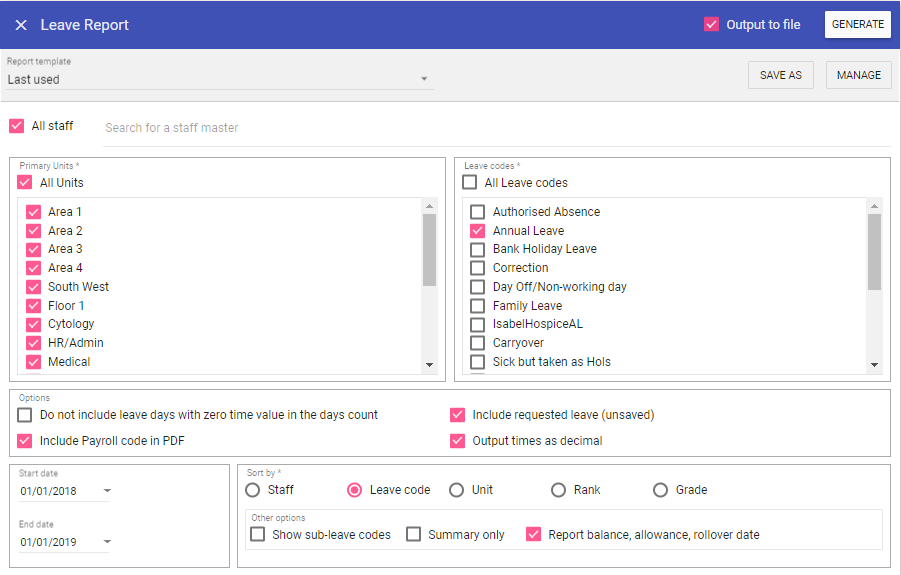Enable the All Leave codes checkbox

point(470,183)
